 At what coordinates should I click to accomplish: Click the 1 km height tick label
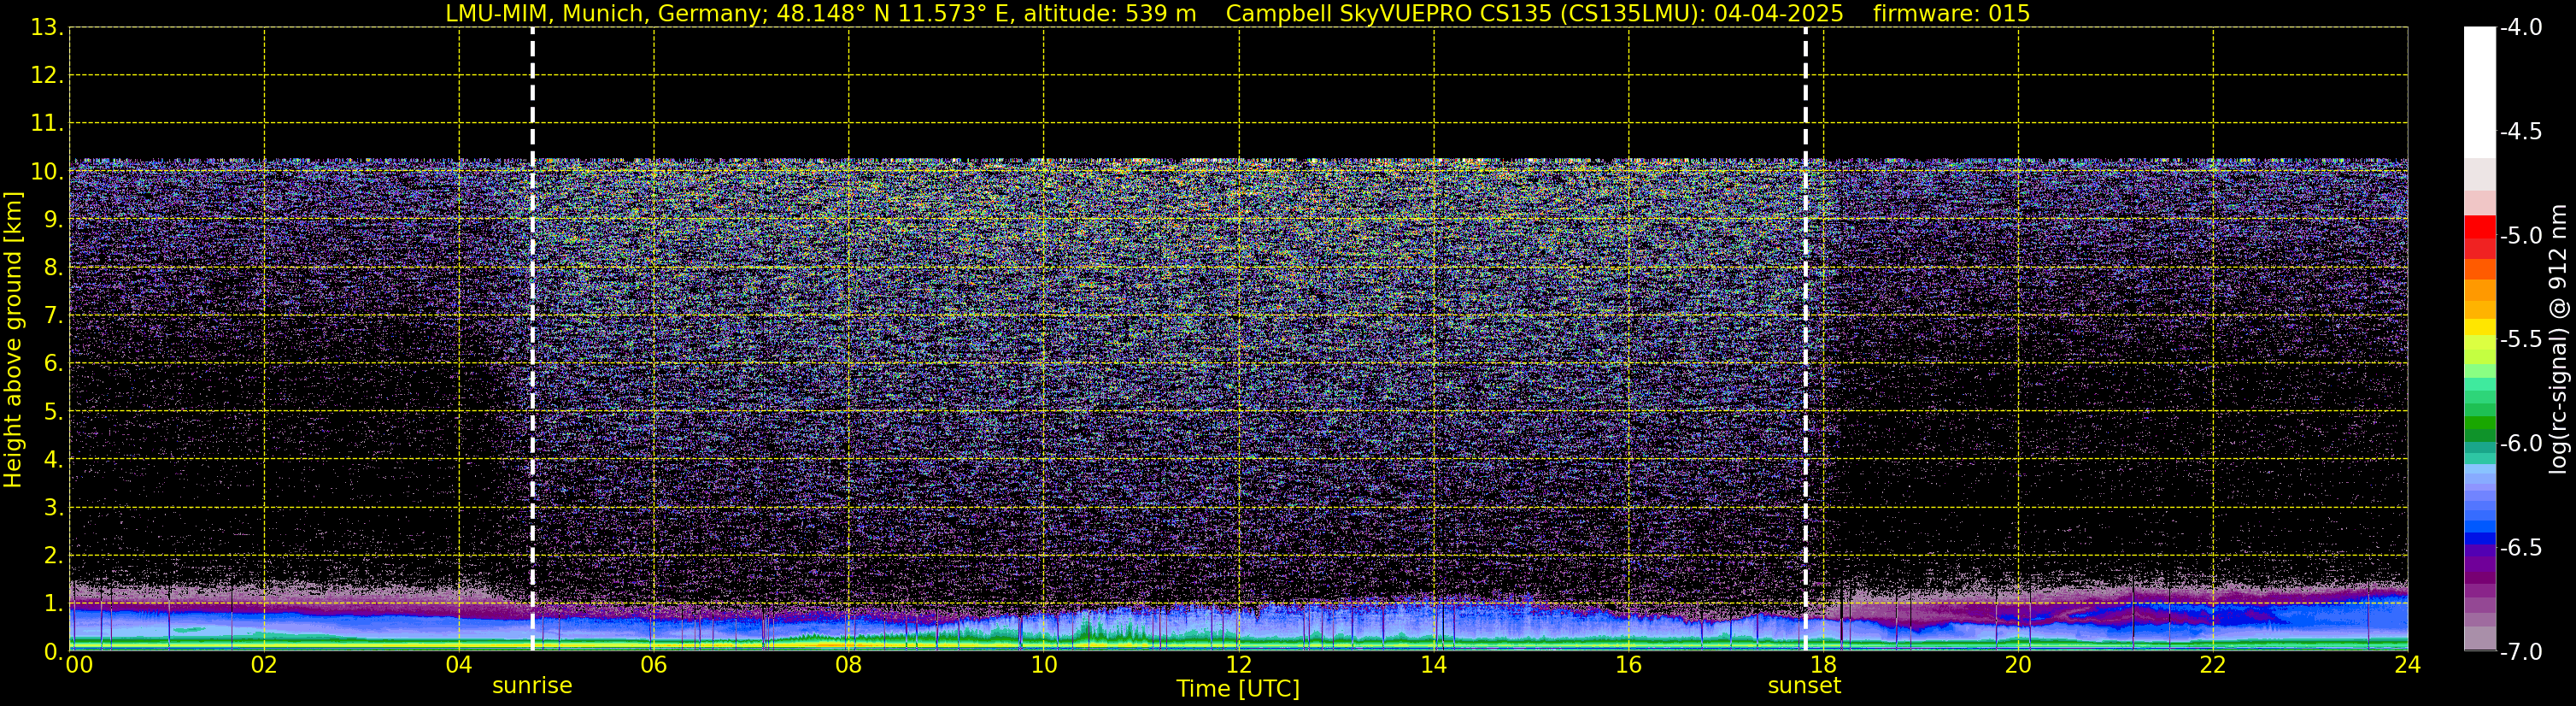coord(54,603)
